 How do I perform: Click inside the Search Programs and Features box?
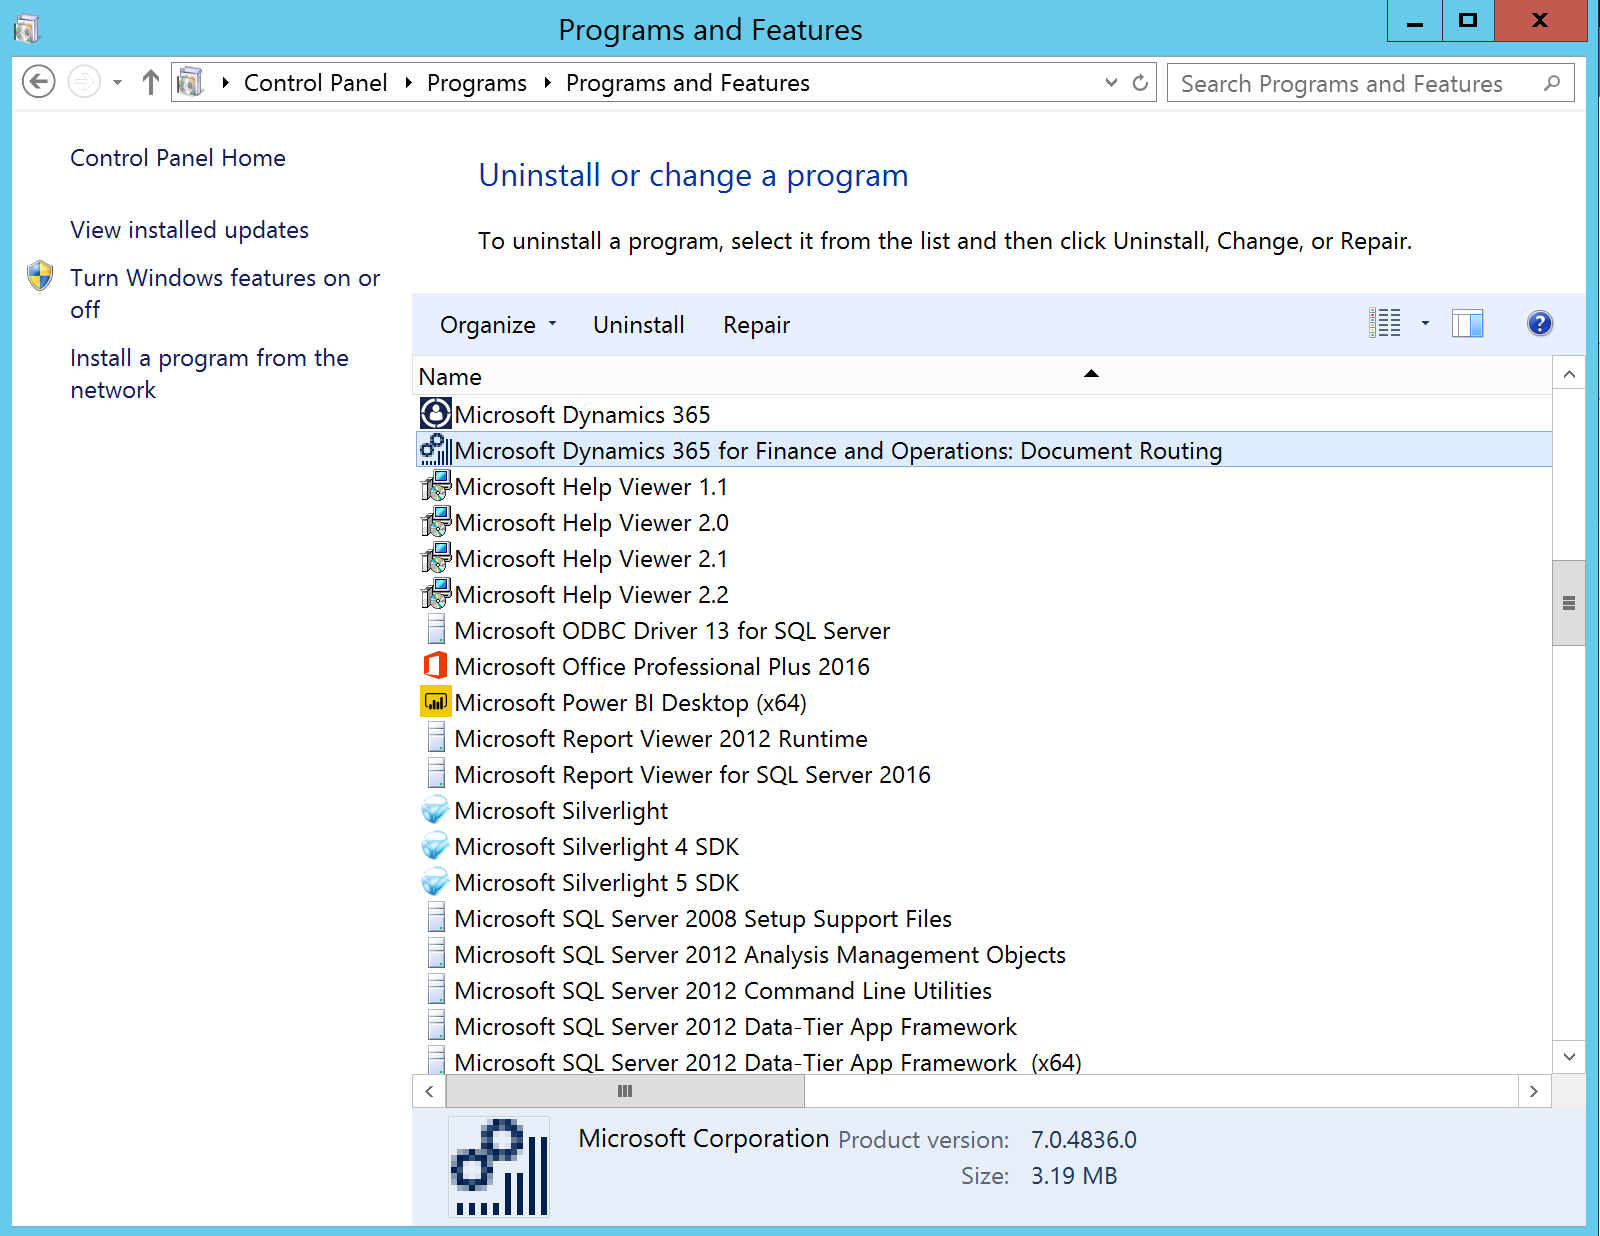point(1340,83)
